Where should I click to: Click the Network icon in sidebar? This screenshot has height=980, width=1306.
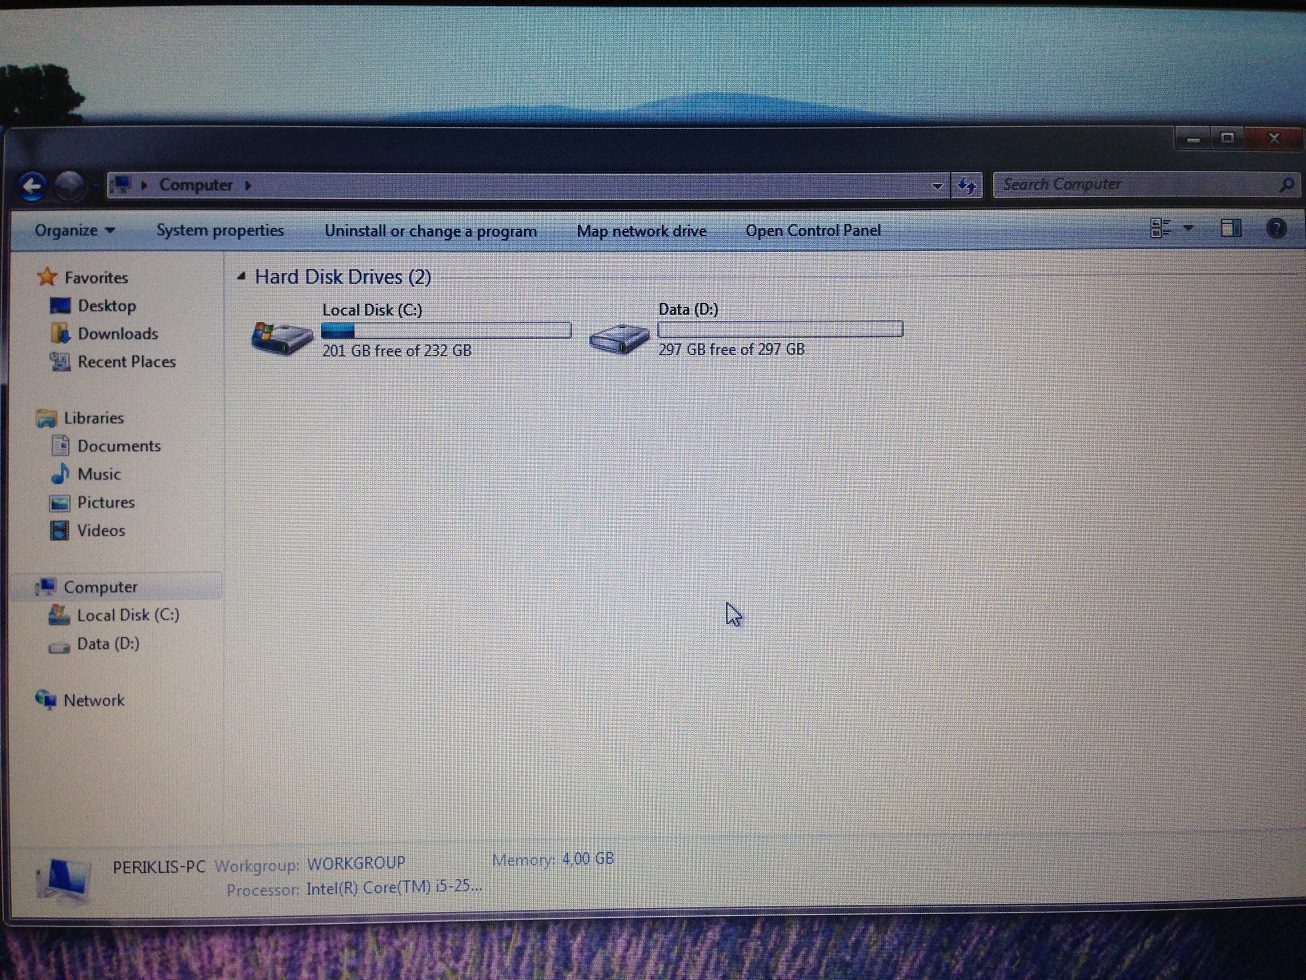coord(46,700)
